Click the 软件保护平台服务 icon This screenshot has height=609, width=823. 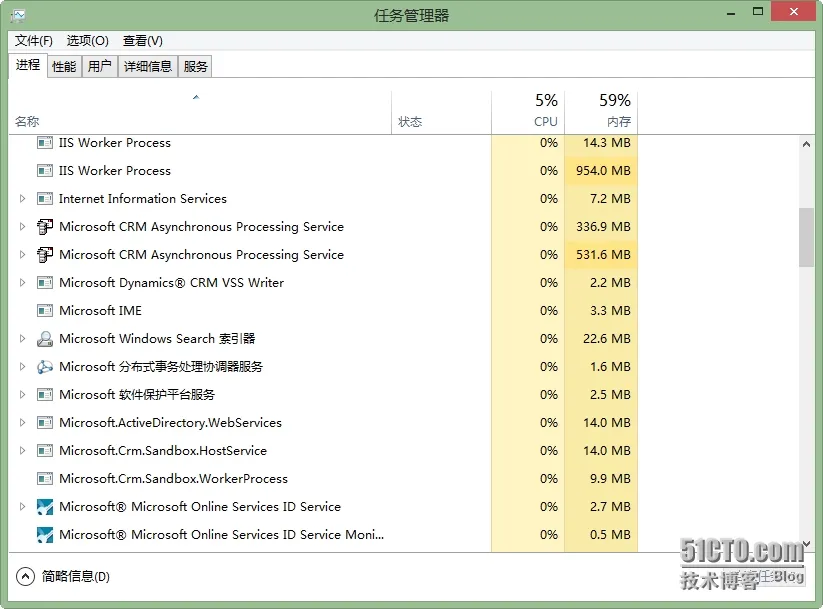(x=45, y=394)
